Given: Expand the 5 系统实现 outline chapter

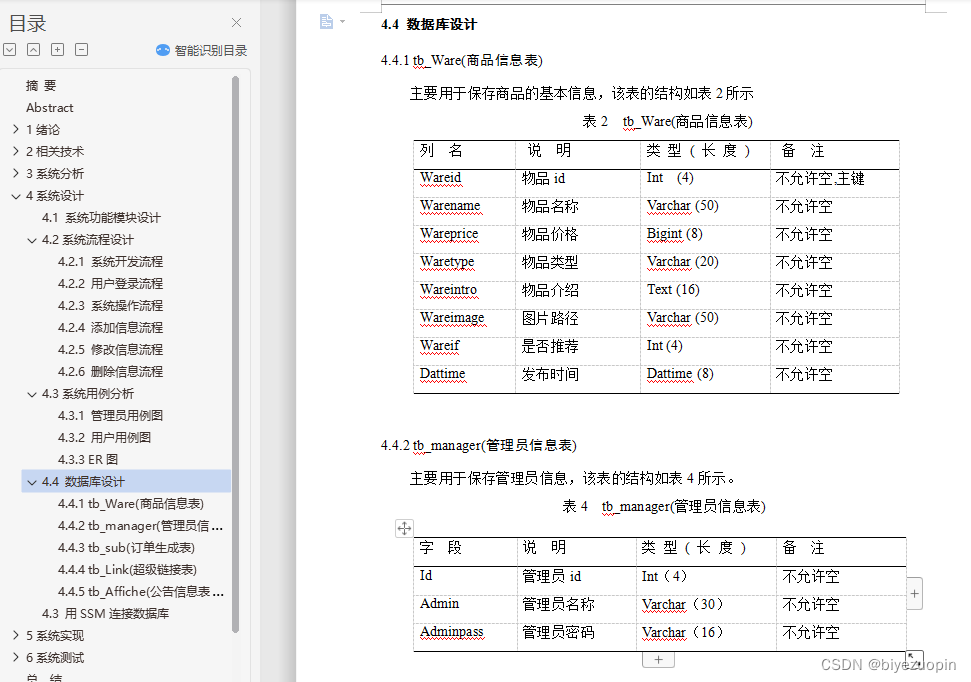Looking at the screenshot, I should (15, 635).
